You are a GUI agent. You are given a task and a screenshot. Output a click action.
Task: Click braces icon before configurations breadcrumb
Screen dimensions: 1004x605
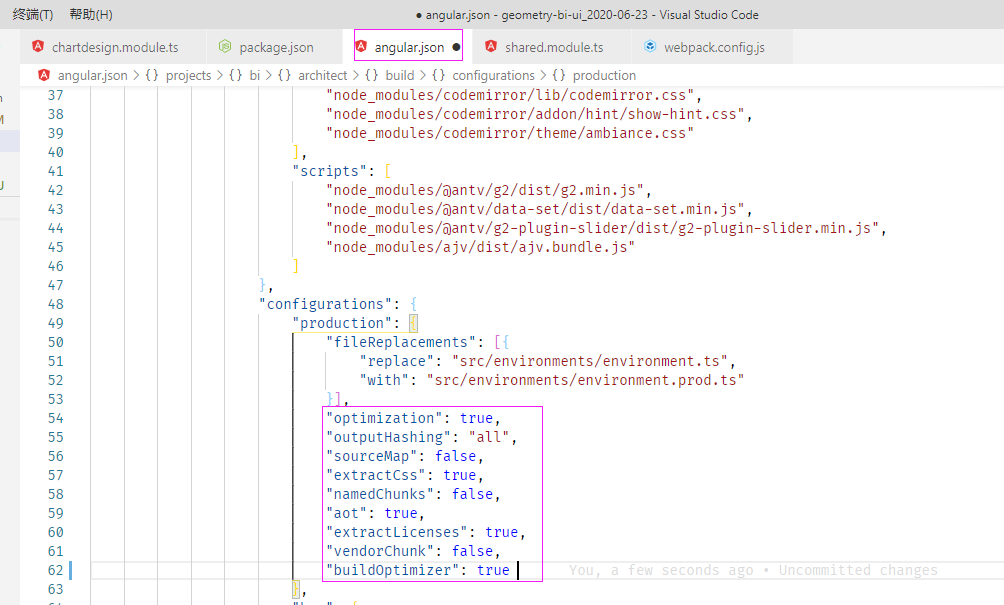tap(438, 75)
